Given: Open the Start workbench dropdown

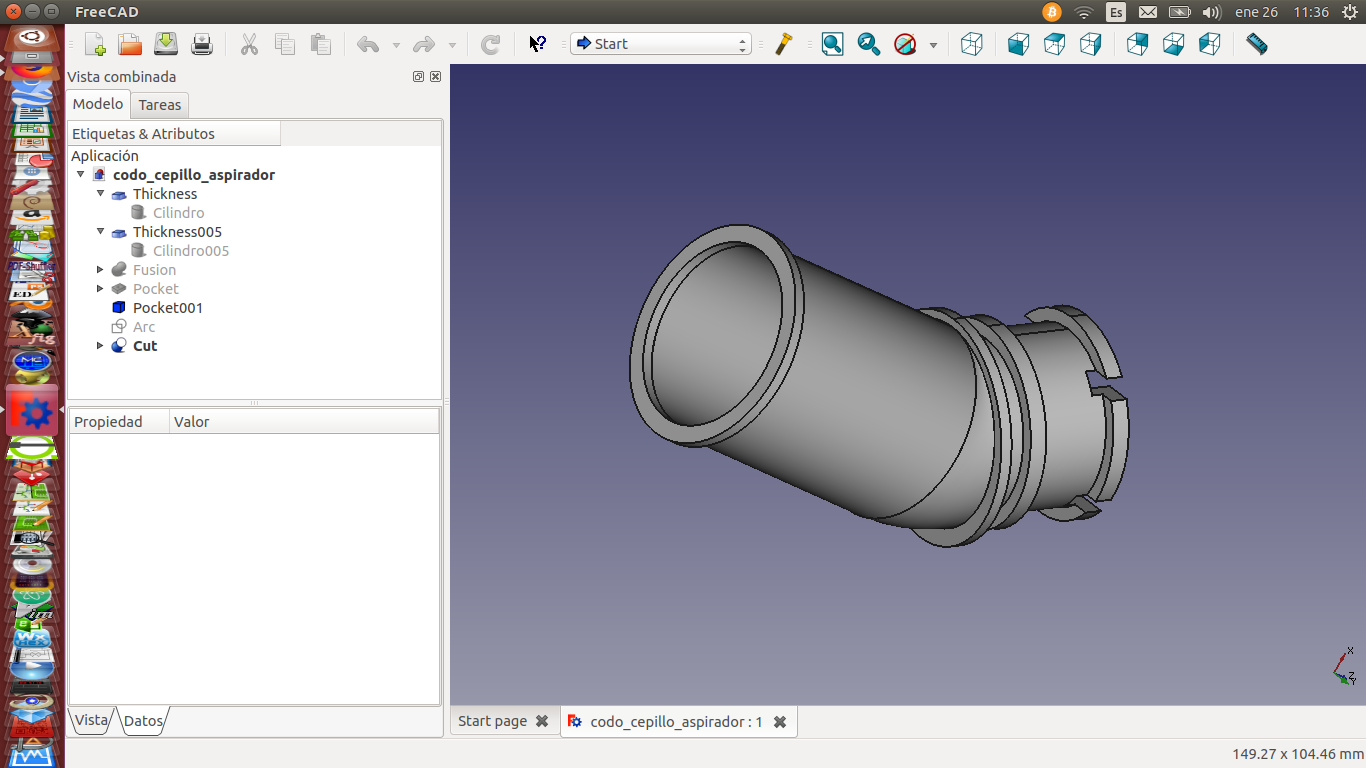Looking at the screenshot, I should click(660, 44).
